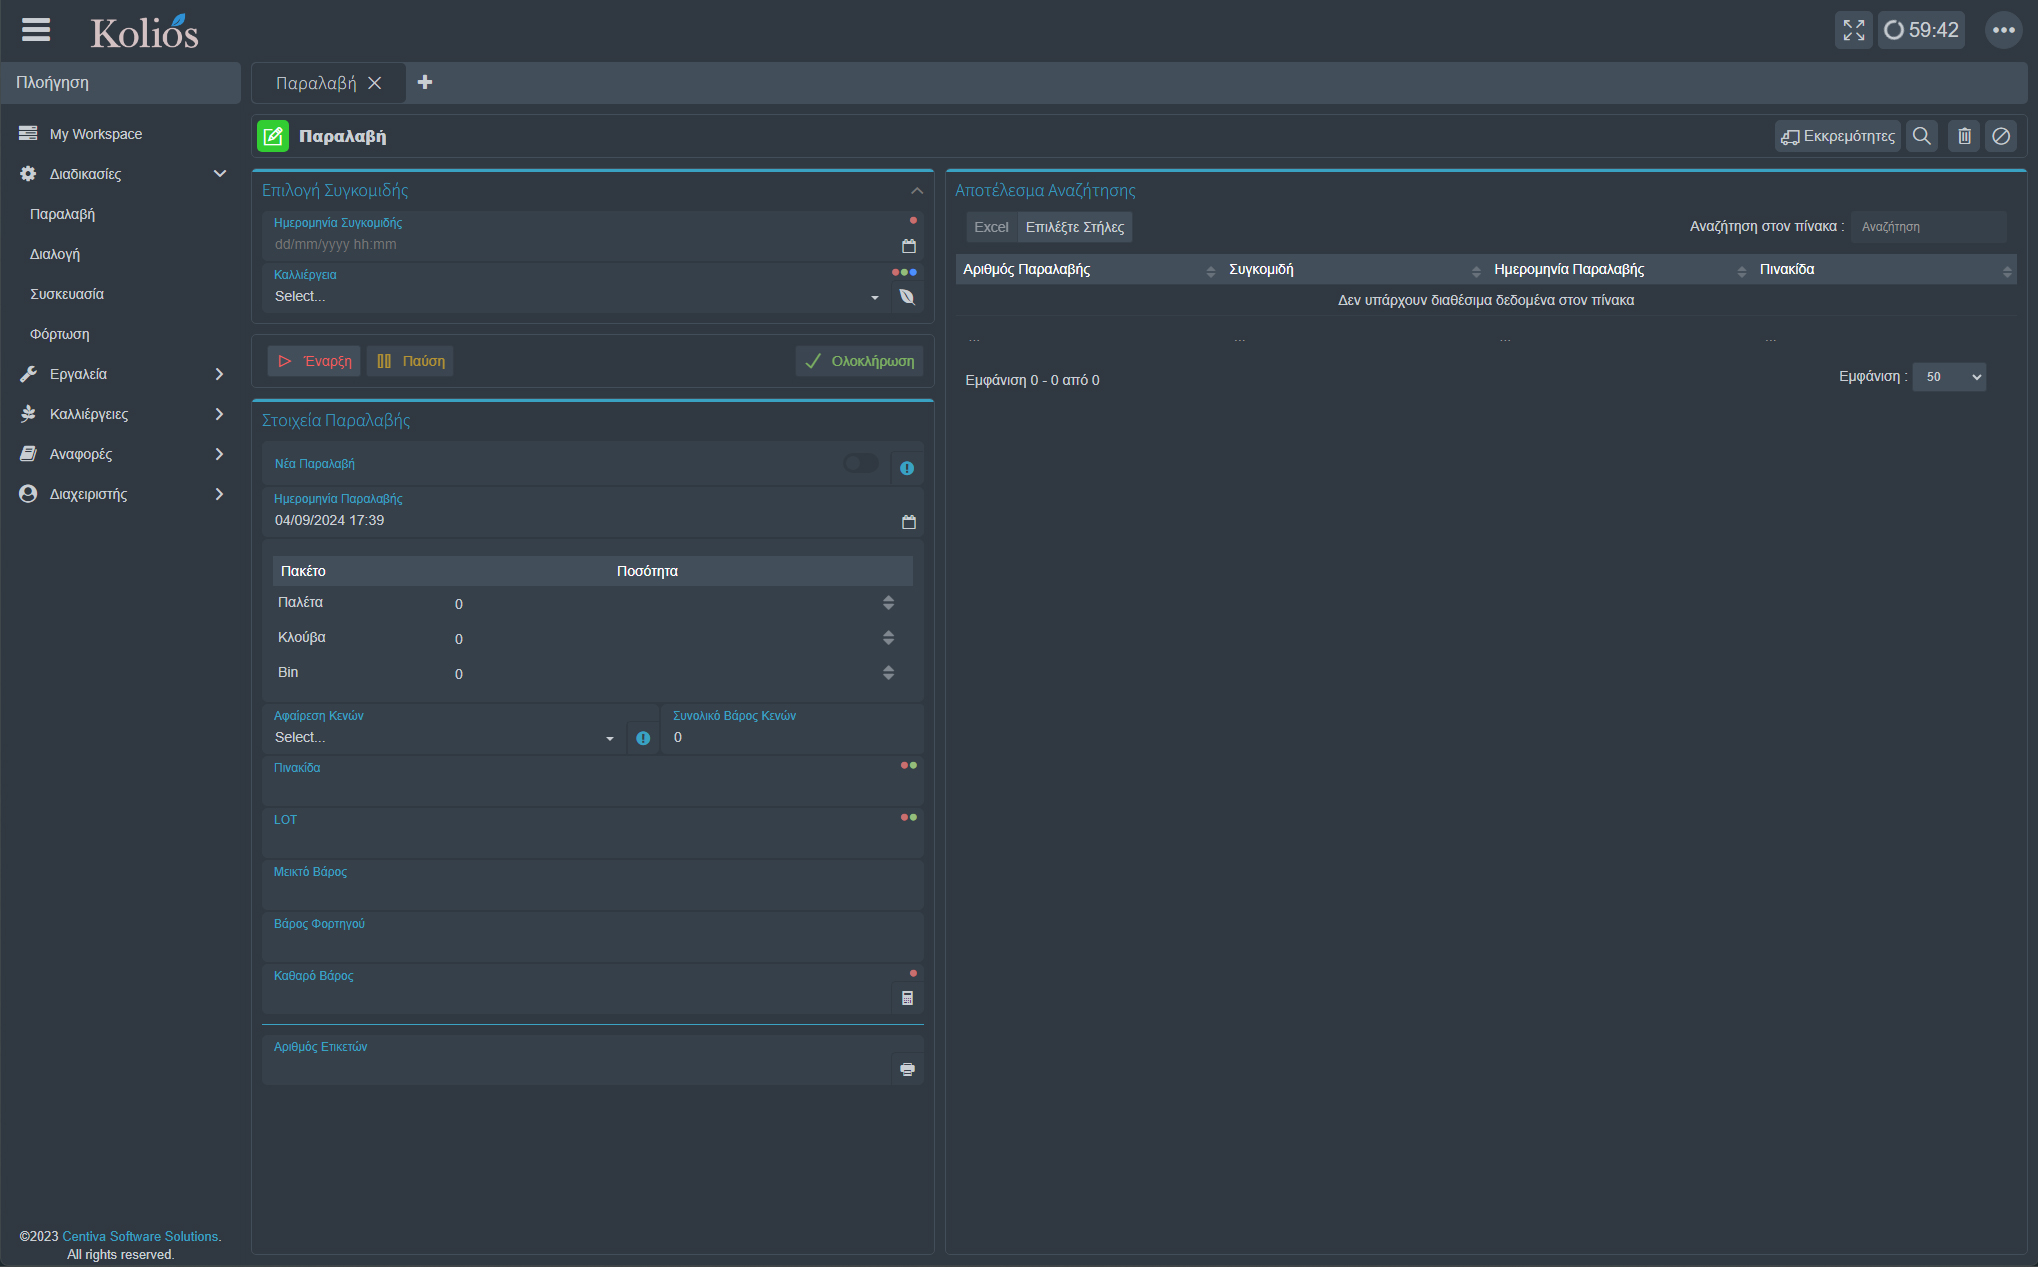Adjust the Κλούβα quantity stepper
This screenshot has height=1267, width=2038.
pyautogui.click(x=888, y=638)
